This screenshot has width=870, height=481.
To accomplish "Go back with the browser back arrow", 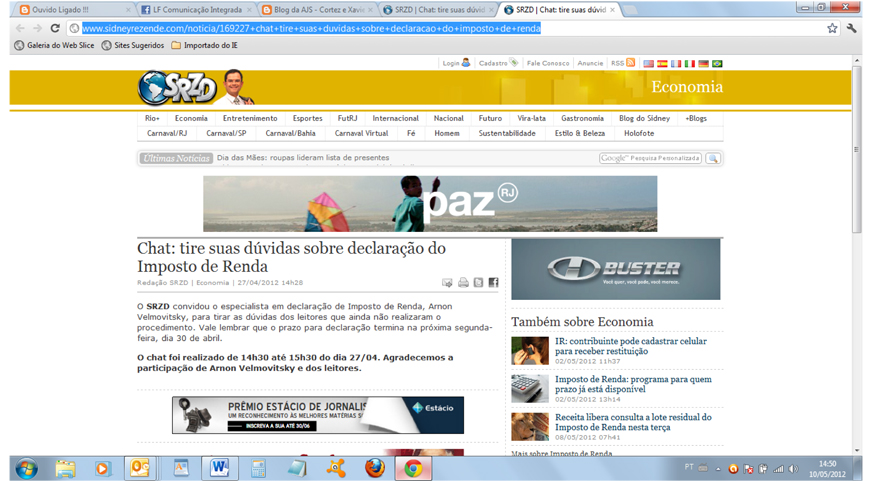I will coord(20,28).
